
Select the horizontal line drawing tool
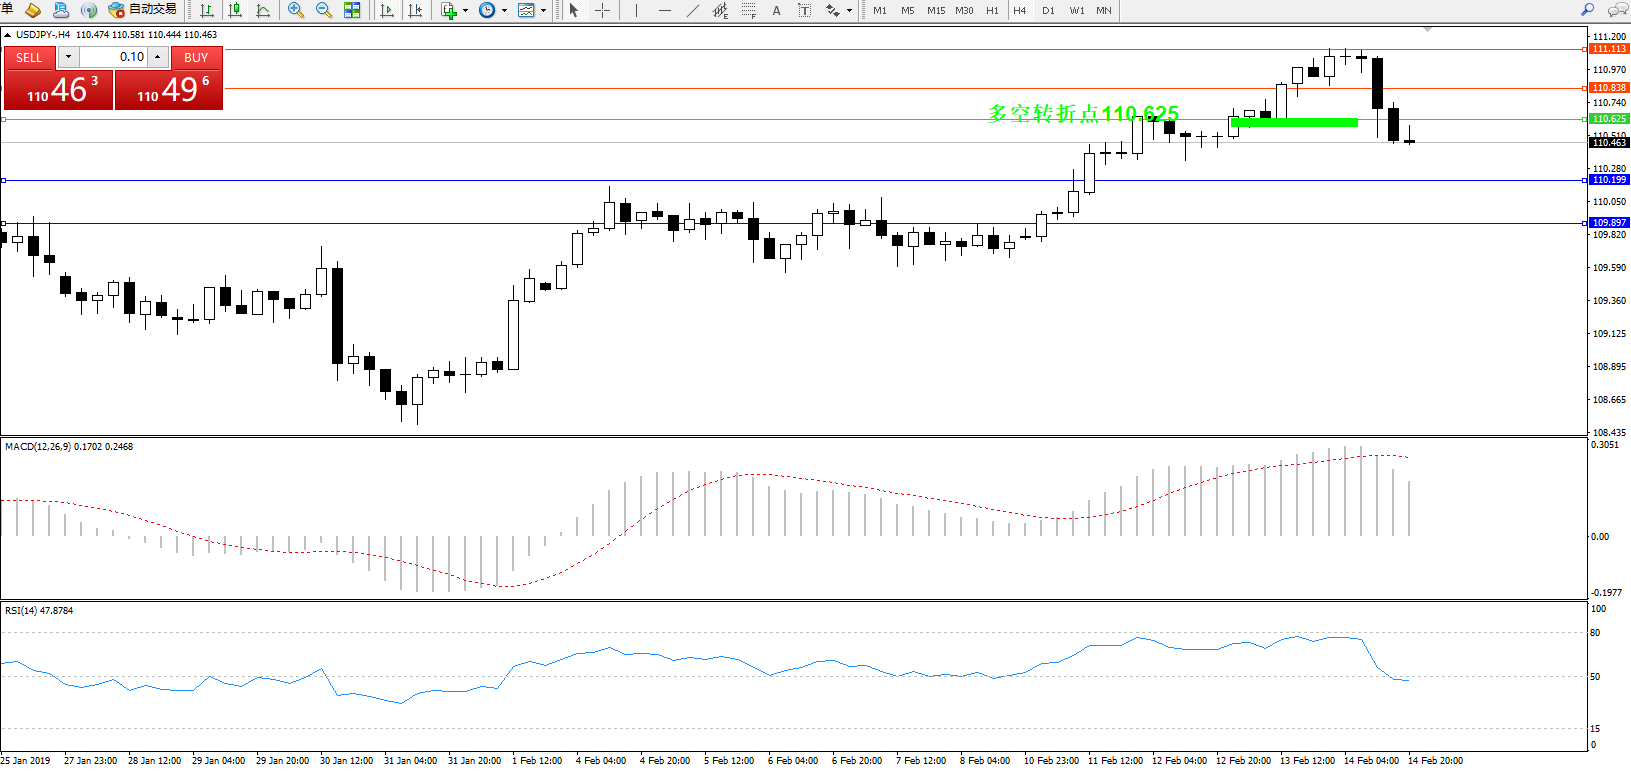click(x=664, y=10)
